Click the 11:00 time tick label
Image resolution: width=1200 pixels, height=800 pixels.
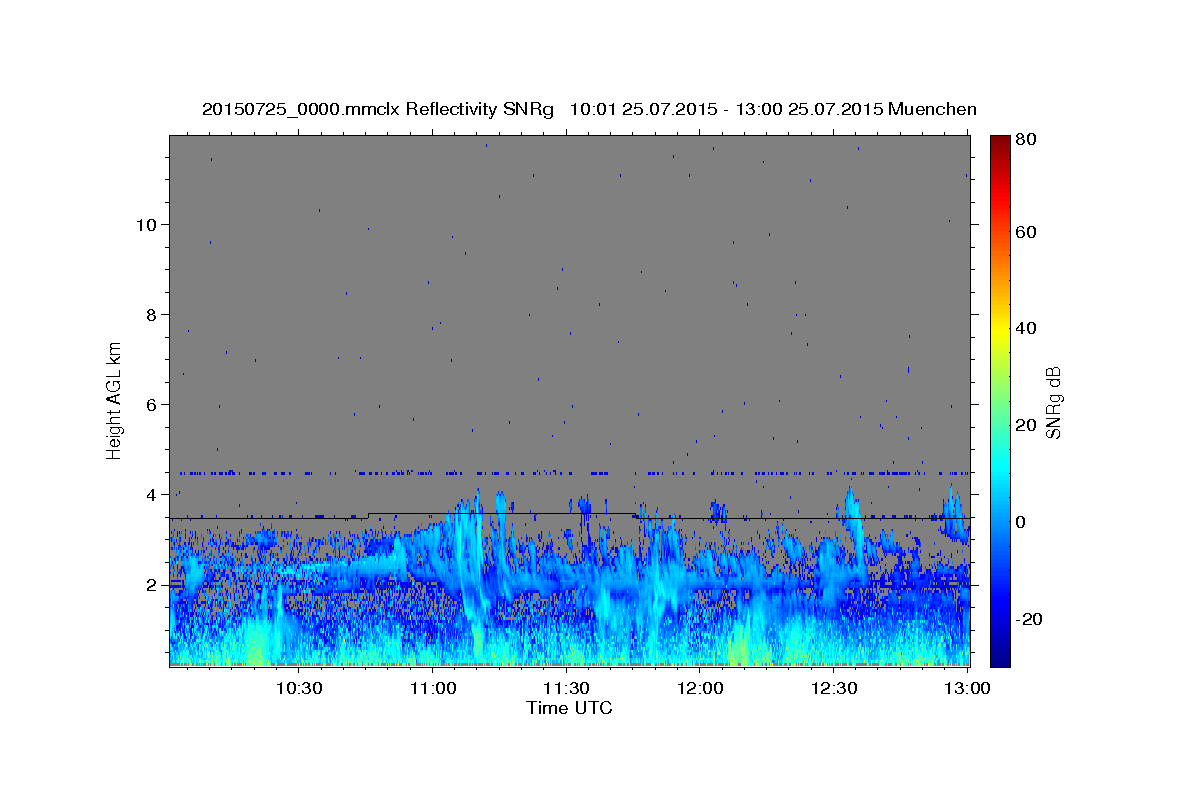coord(433,689)
